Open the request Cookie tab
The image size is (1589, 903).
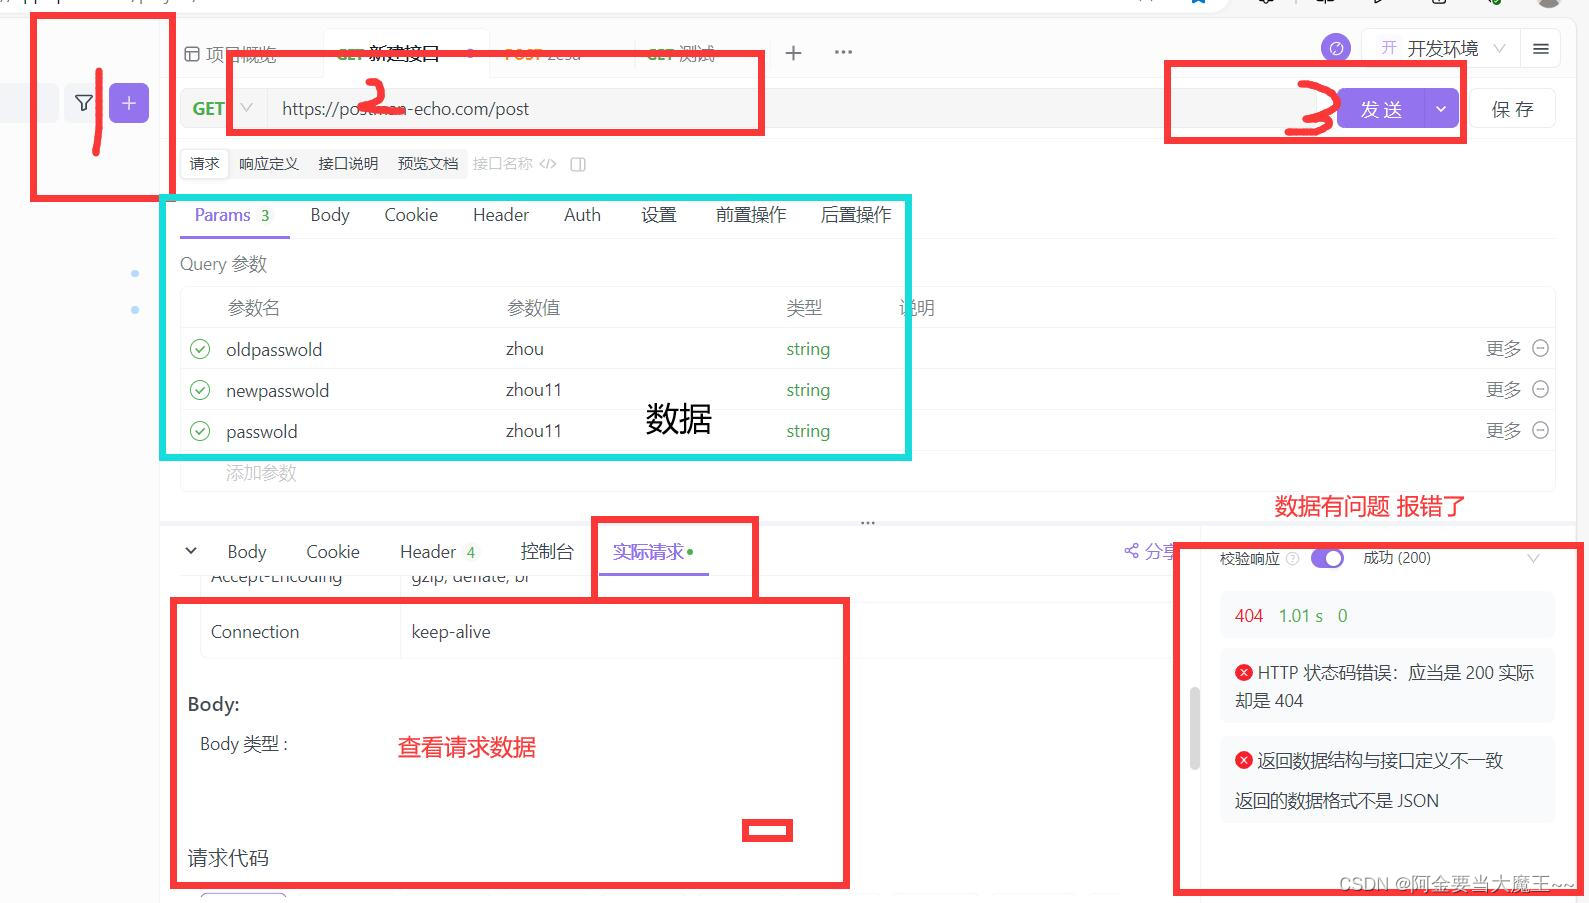tap(411, 215)
